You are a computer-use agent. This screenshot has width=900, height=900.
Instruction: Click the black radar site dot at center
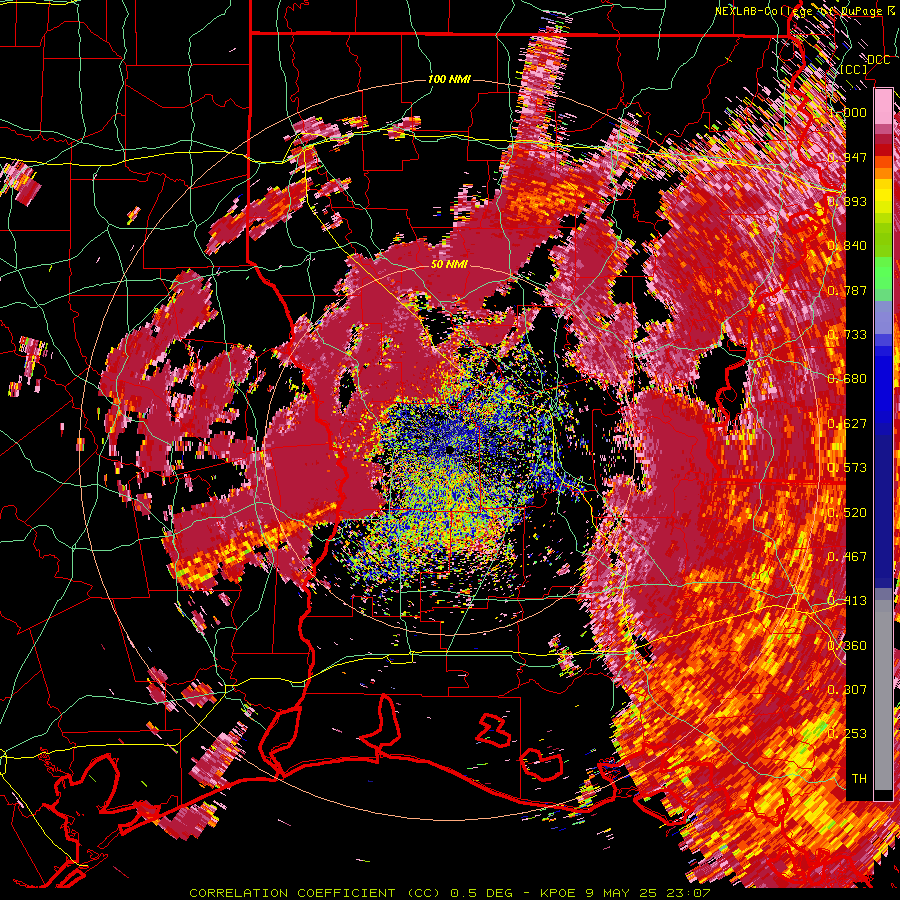(x=449, y=449)
